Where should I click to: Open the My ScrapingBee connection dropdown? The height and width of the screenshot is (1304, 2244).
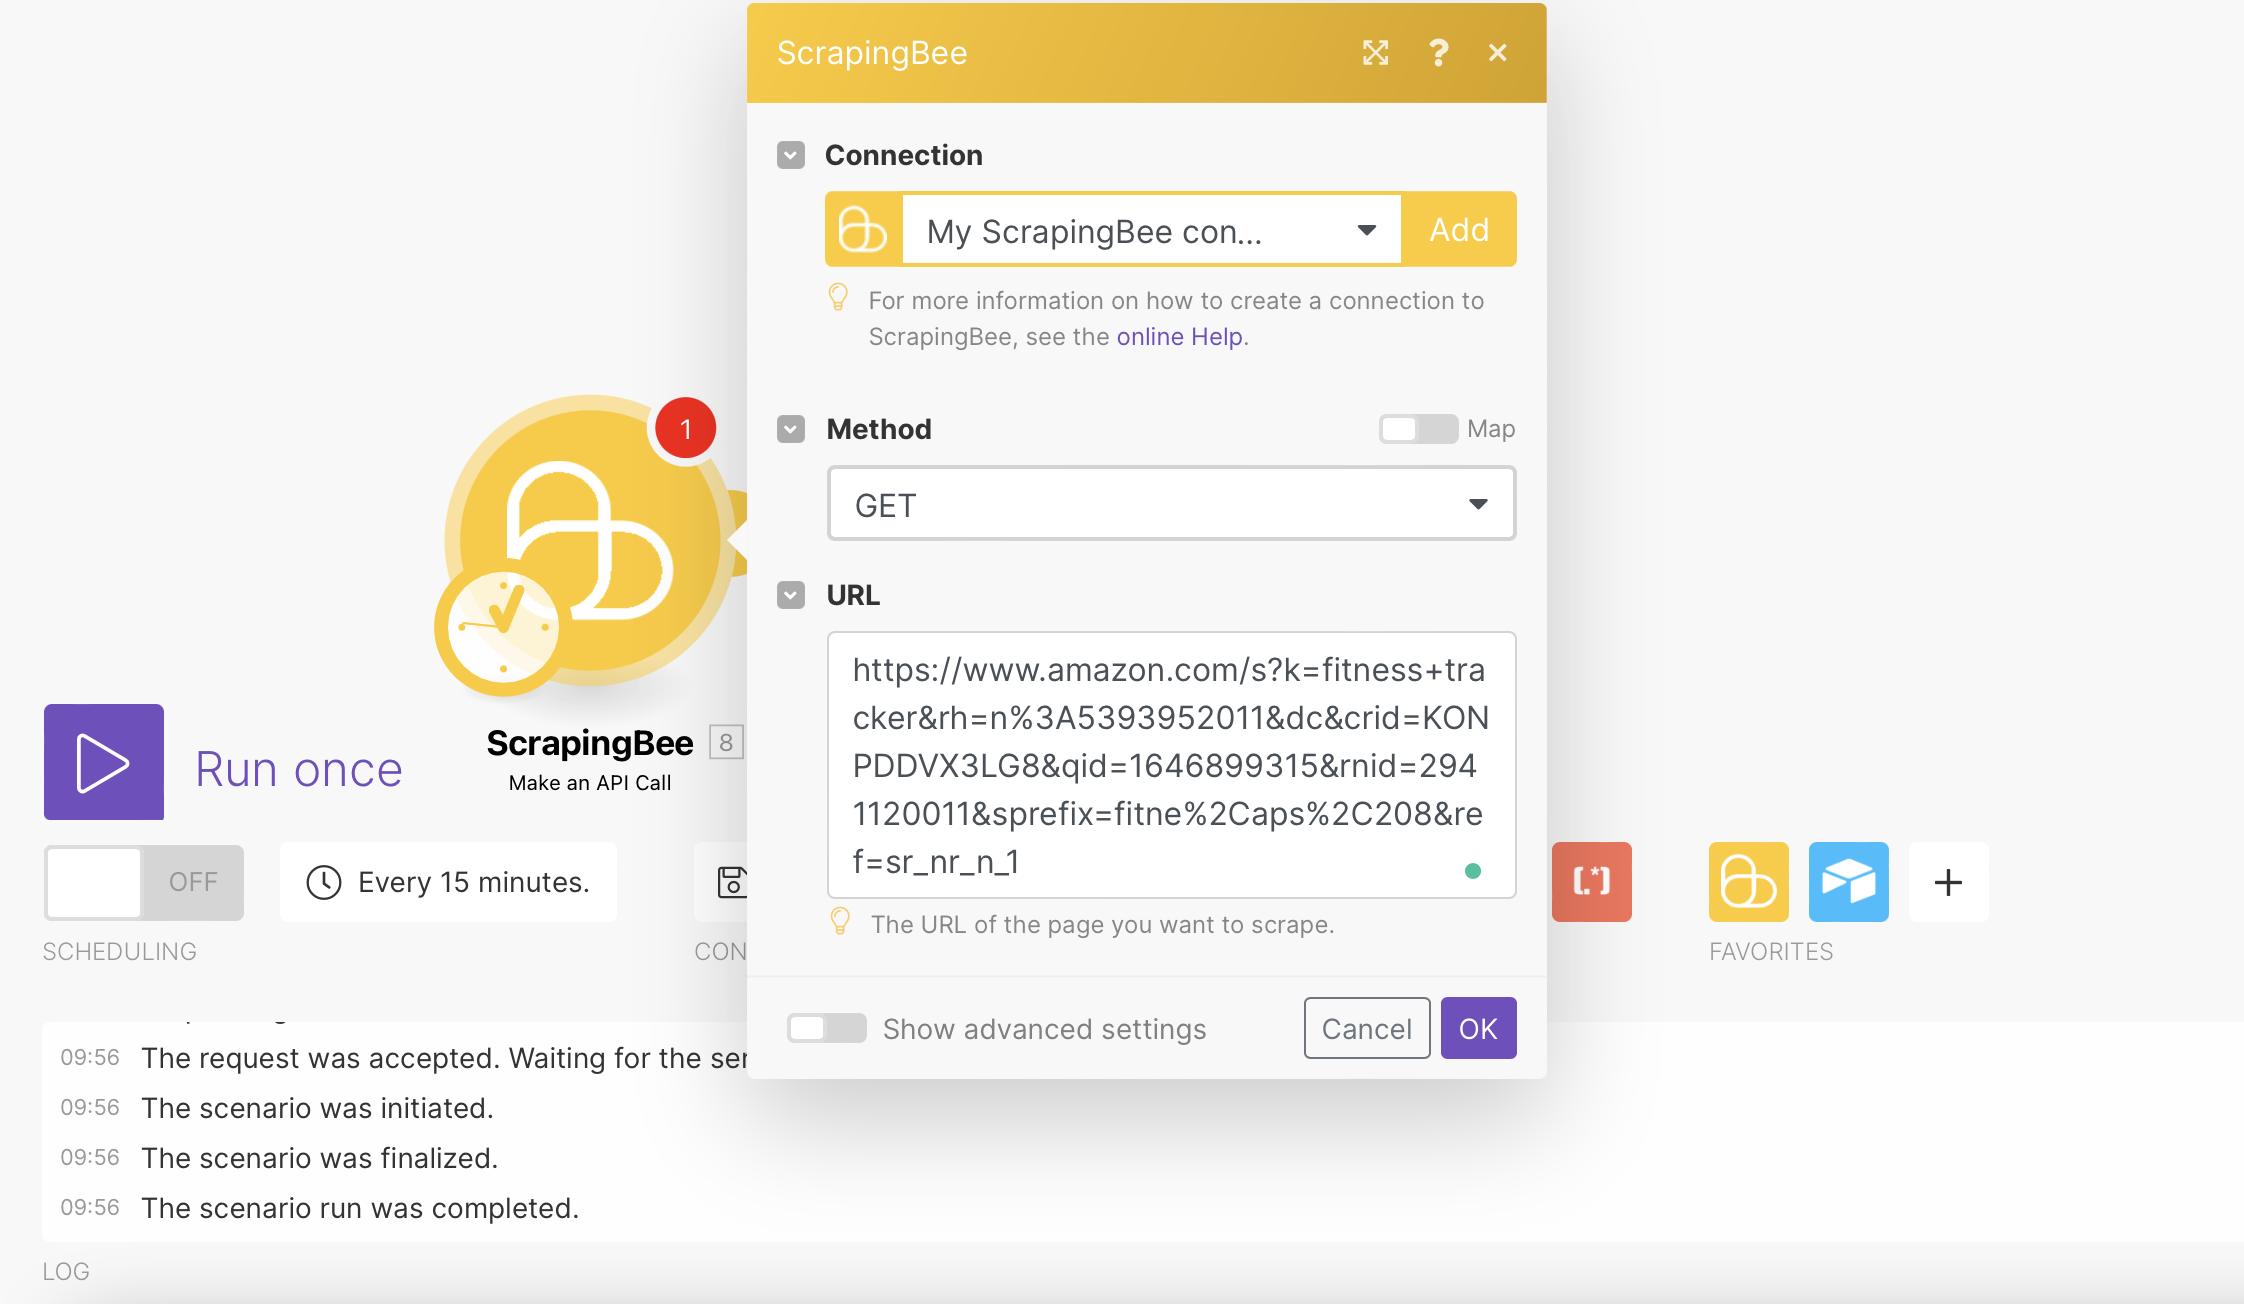tap(1150, 230)
